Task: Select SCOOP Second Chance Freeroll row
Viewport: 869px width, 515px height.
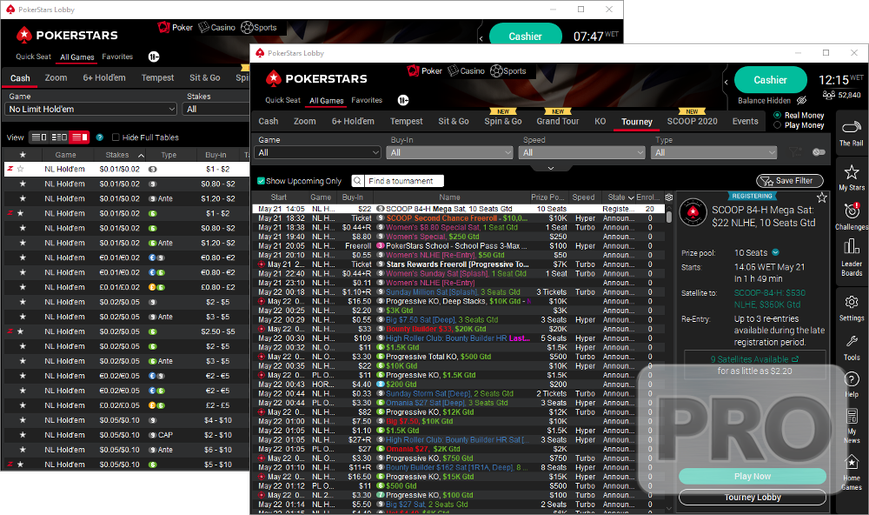Action: tap(458, 218)
